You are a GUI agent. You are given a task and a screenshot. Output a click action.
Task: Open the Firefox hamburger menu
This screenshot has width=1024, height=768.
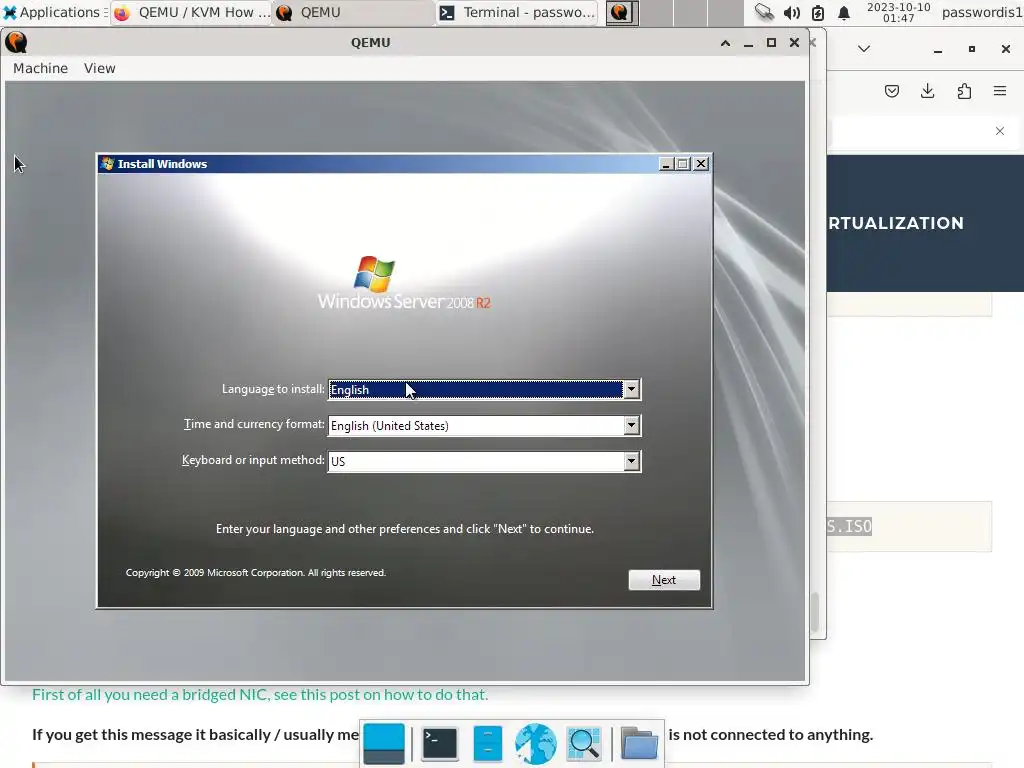click(1000, 91)
